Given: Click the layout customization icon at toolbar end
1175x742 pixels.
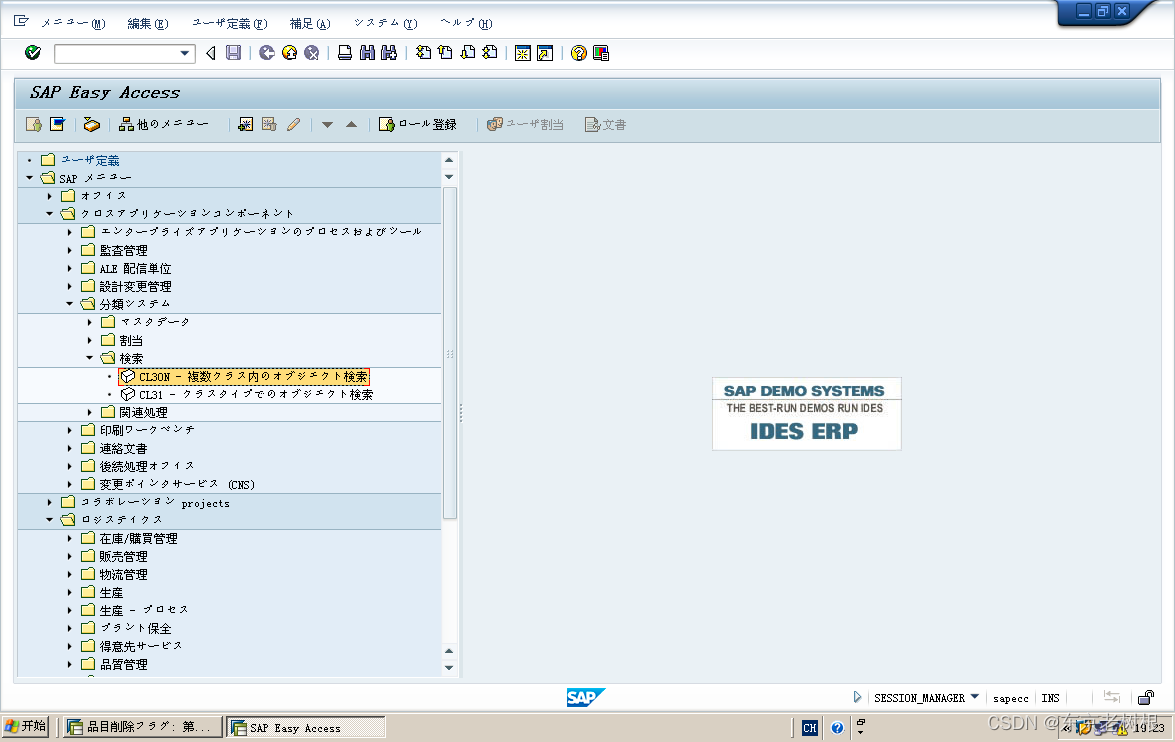Looking at the screenshot, I should click(x=600, y=52).
